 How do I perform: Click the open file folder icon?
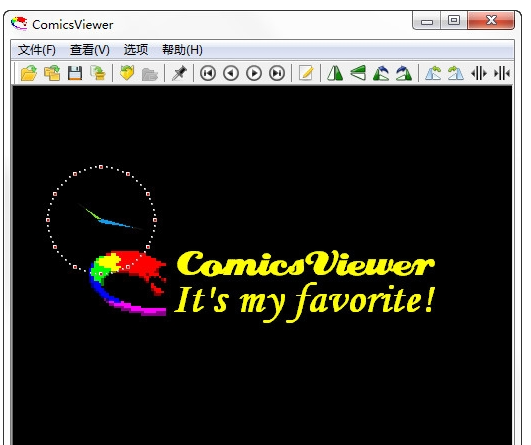29,73
